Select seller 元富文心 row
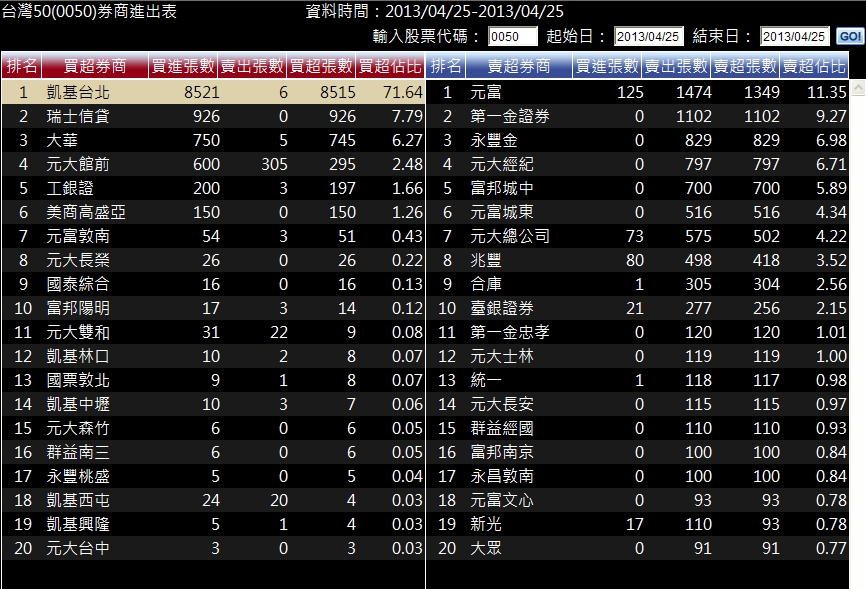Viewport: 866px width, 589px height. (637, 500)
